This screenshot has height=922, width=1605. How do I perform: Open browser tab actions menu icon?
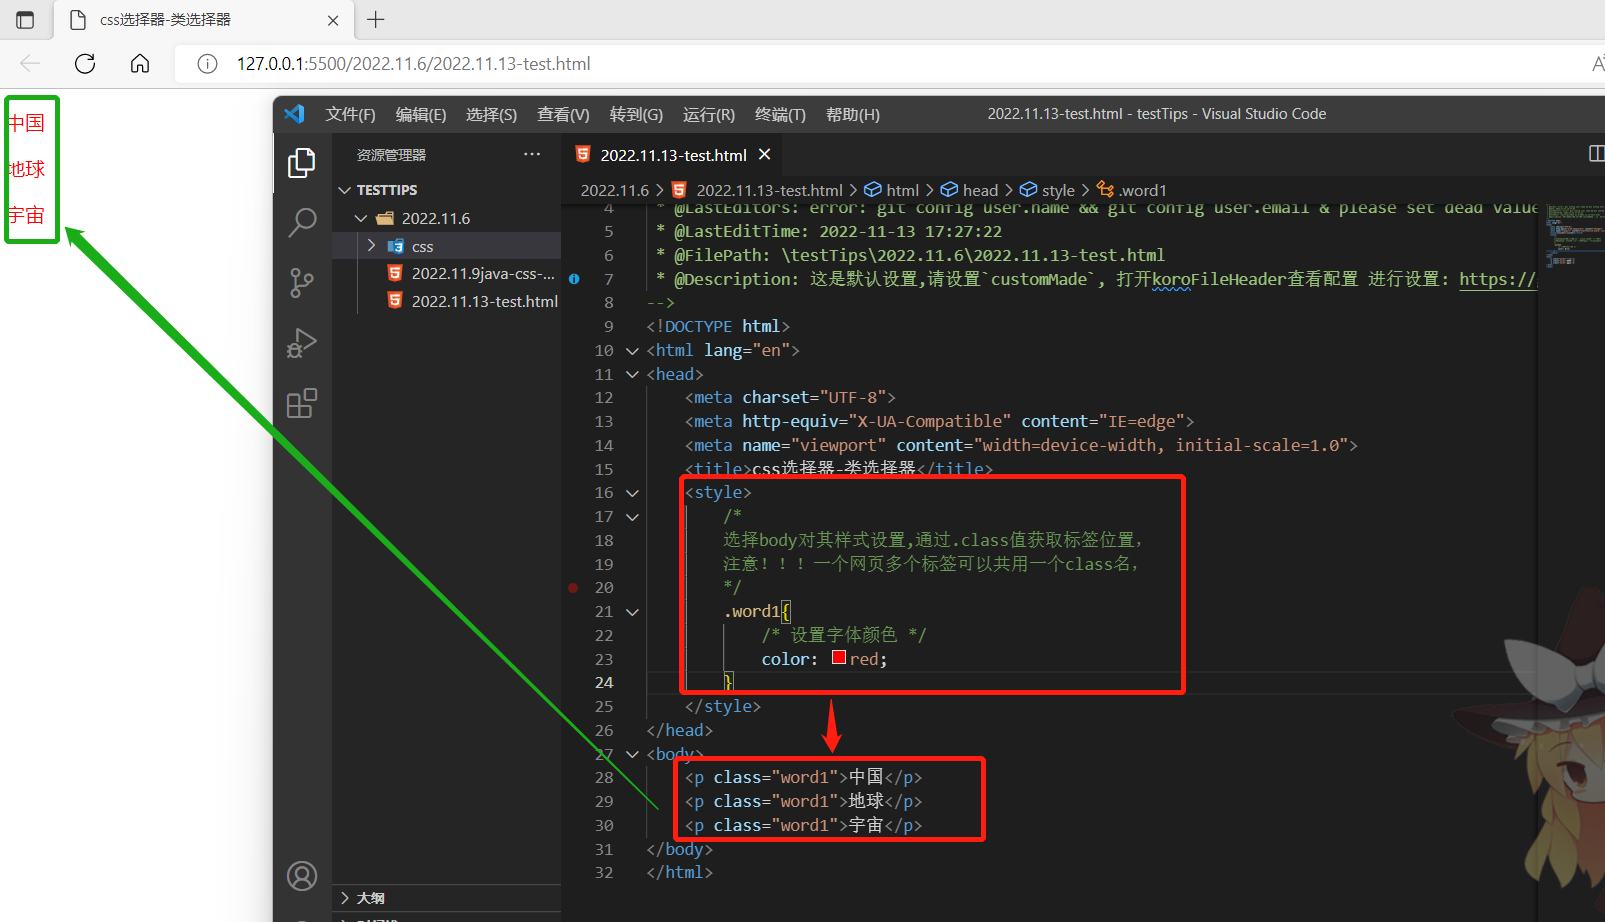pyautogui.click(x=25, y=20)
